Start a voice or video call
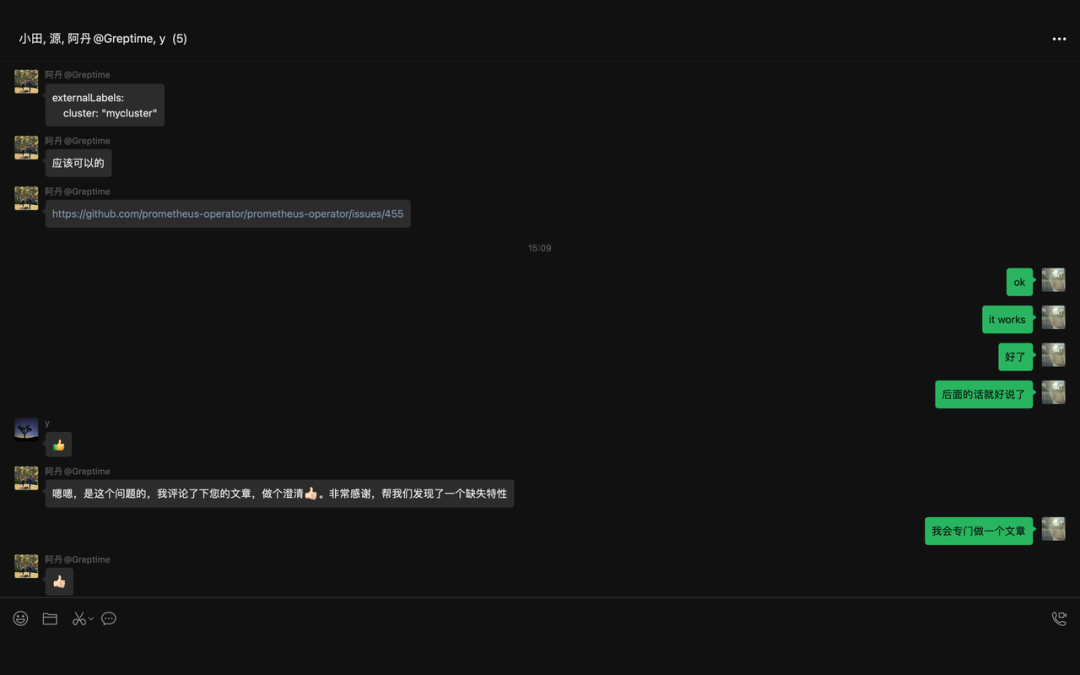Image resolution: width=1080 pixels, height=675 pixels. pos(1059,619)
